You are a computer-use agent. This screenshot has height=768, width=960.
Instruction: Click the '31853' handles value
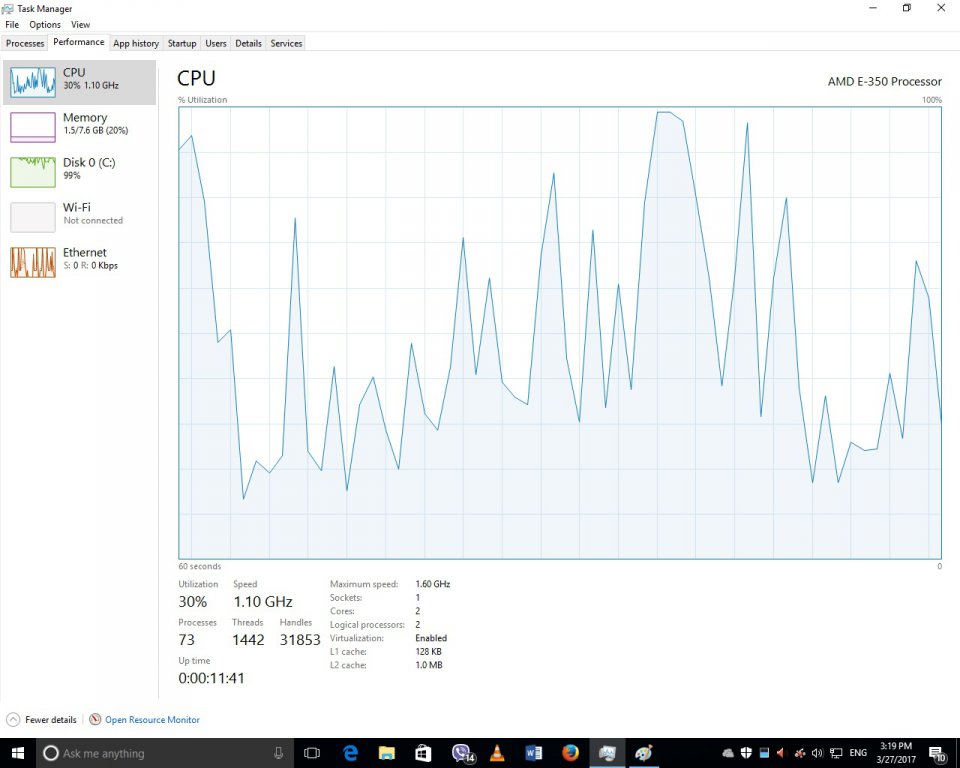pyautogui.click(x=300, y=639)
